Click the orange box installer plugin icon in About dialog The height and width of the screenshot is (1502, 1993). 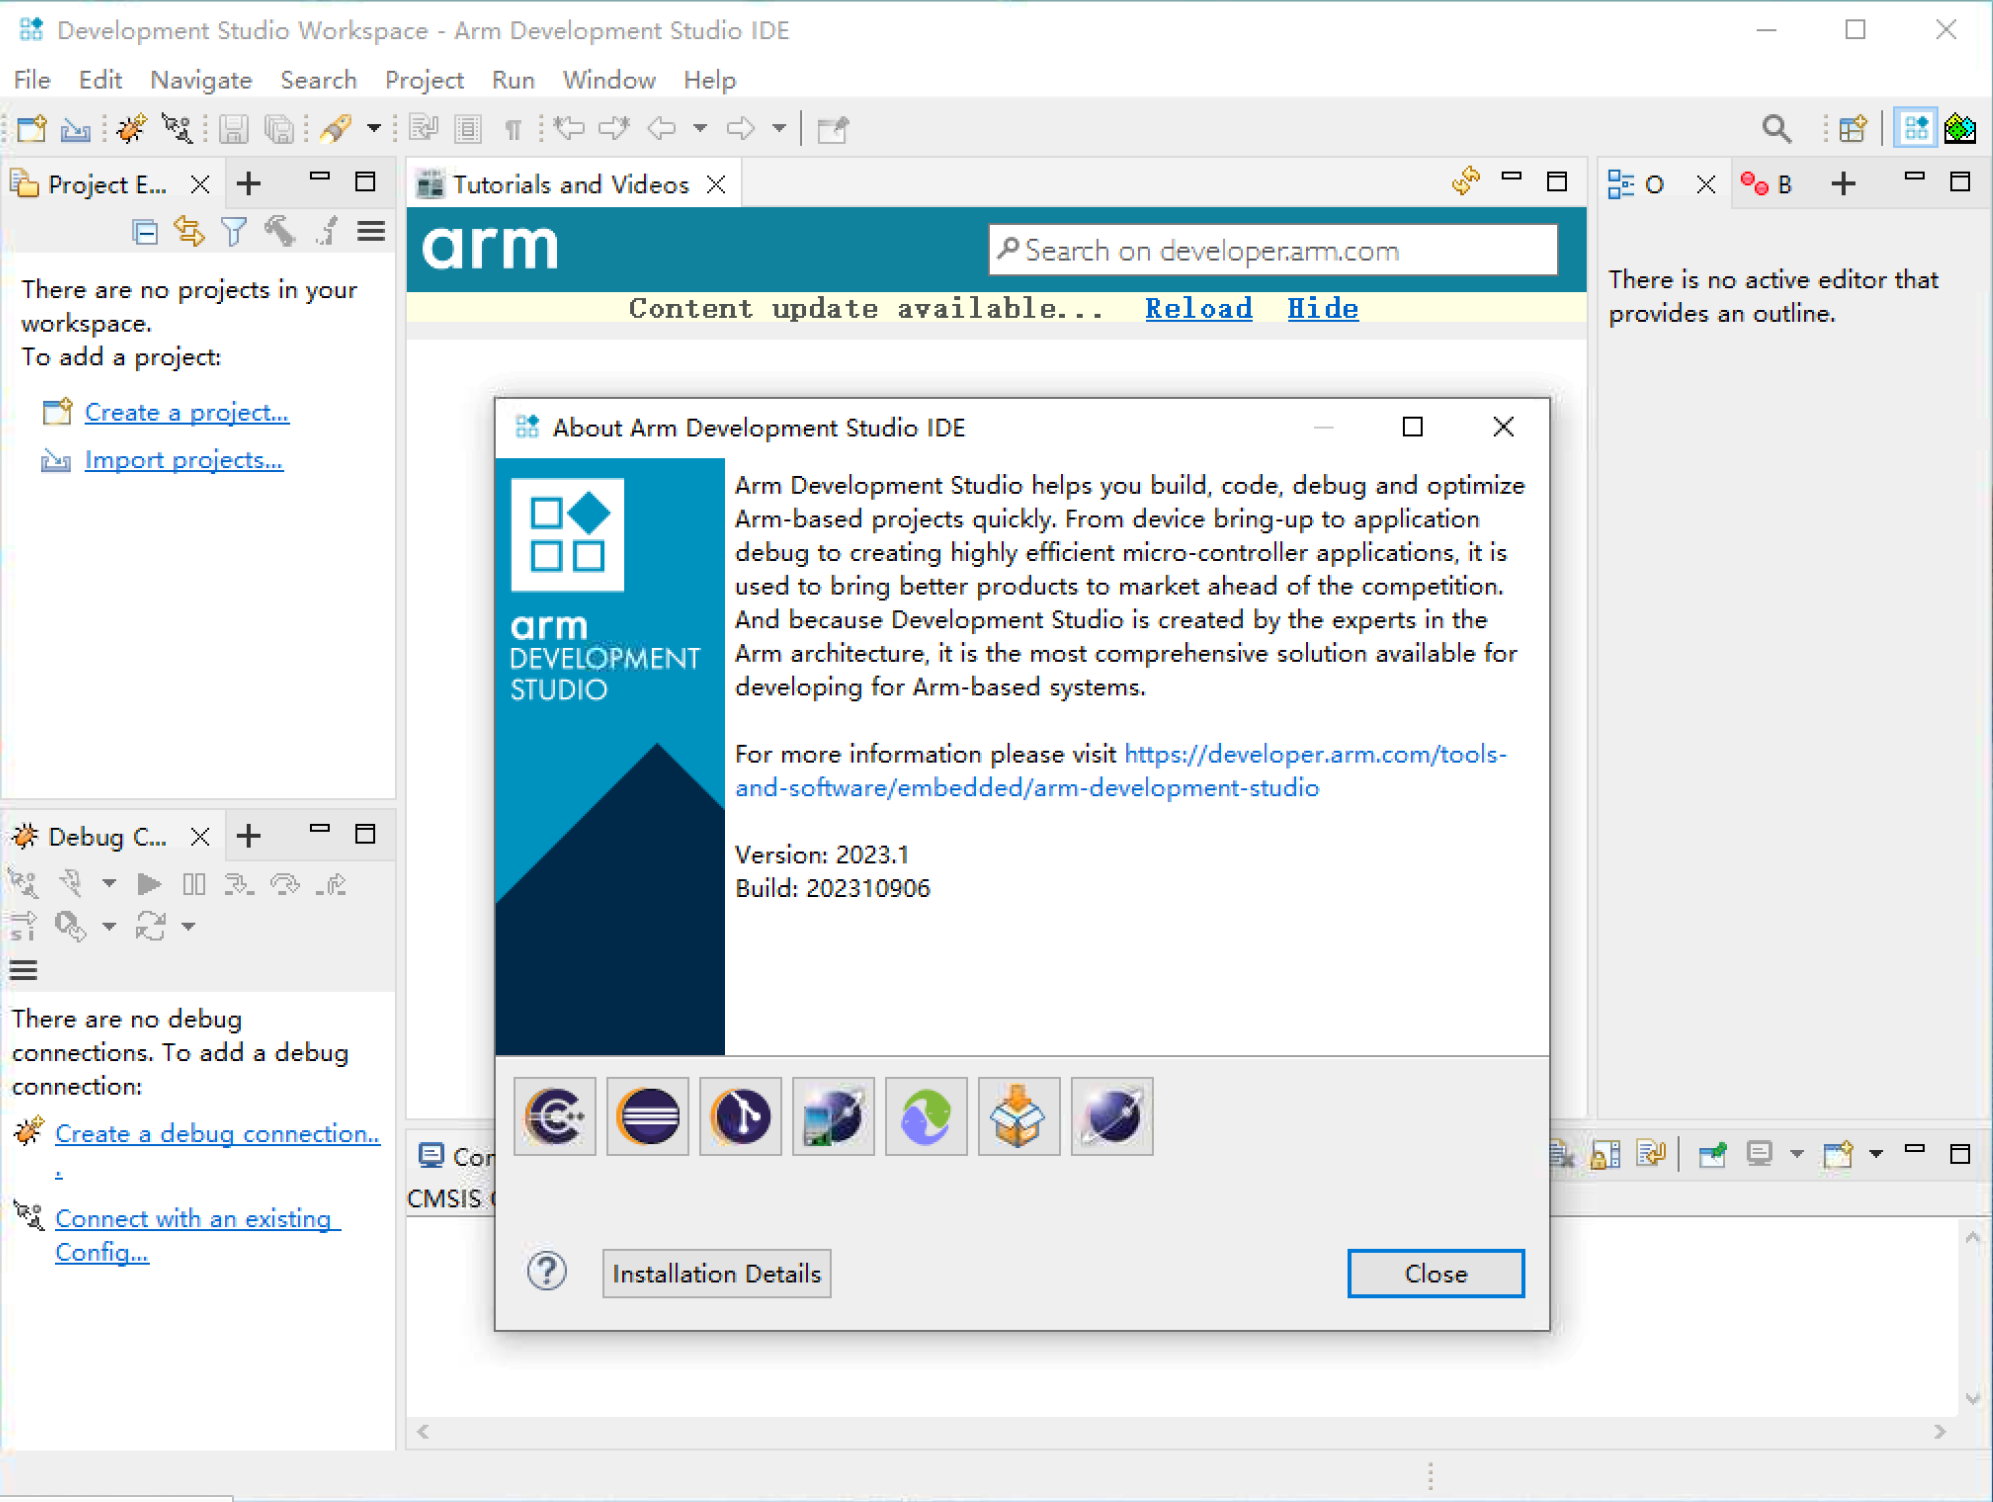point(1019,1116)
